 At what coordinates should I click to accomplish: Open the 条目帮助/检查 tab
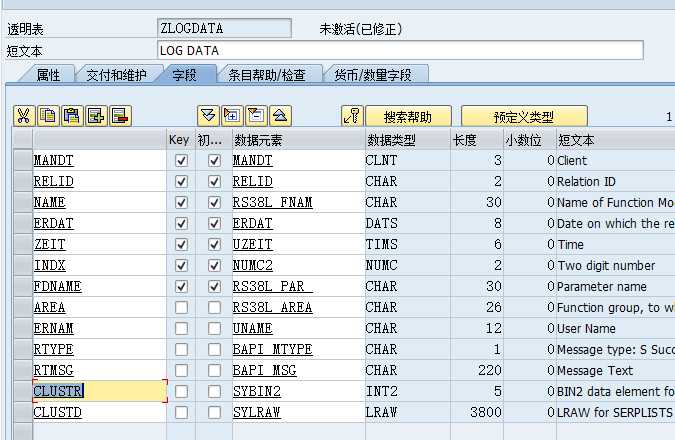(x=267, y=75)
